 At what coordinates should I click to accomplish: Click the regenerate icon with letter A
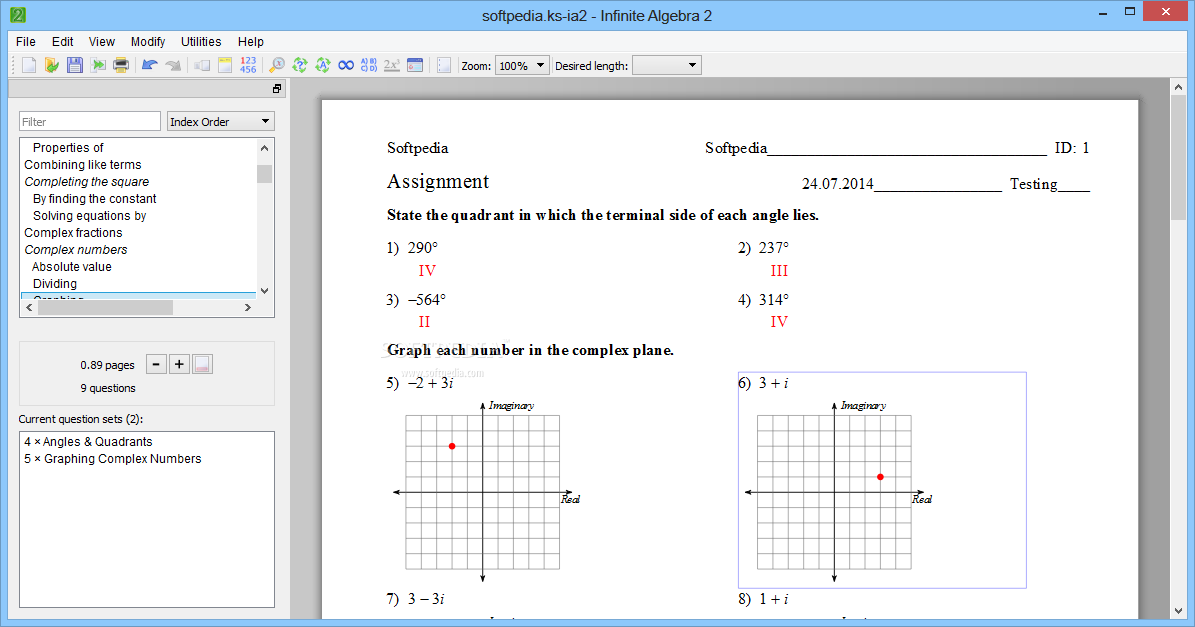coord(323,66)
